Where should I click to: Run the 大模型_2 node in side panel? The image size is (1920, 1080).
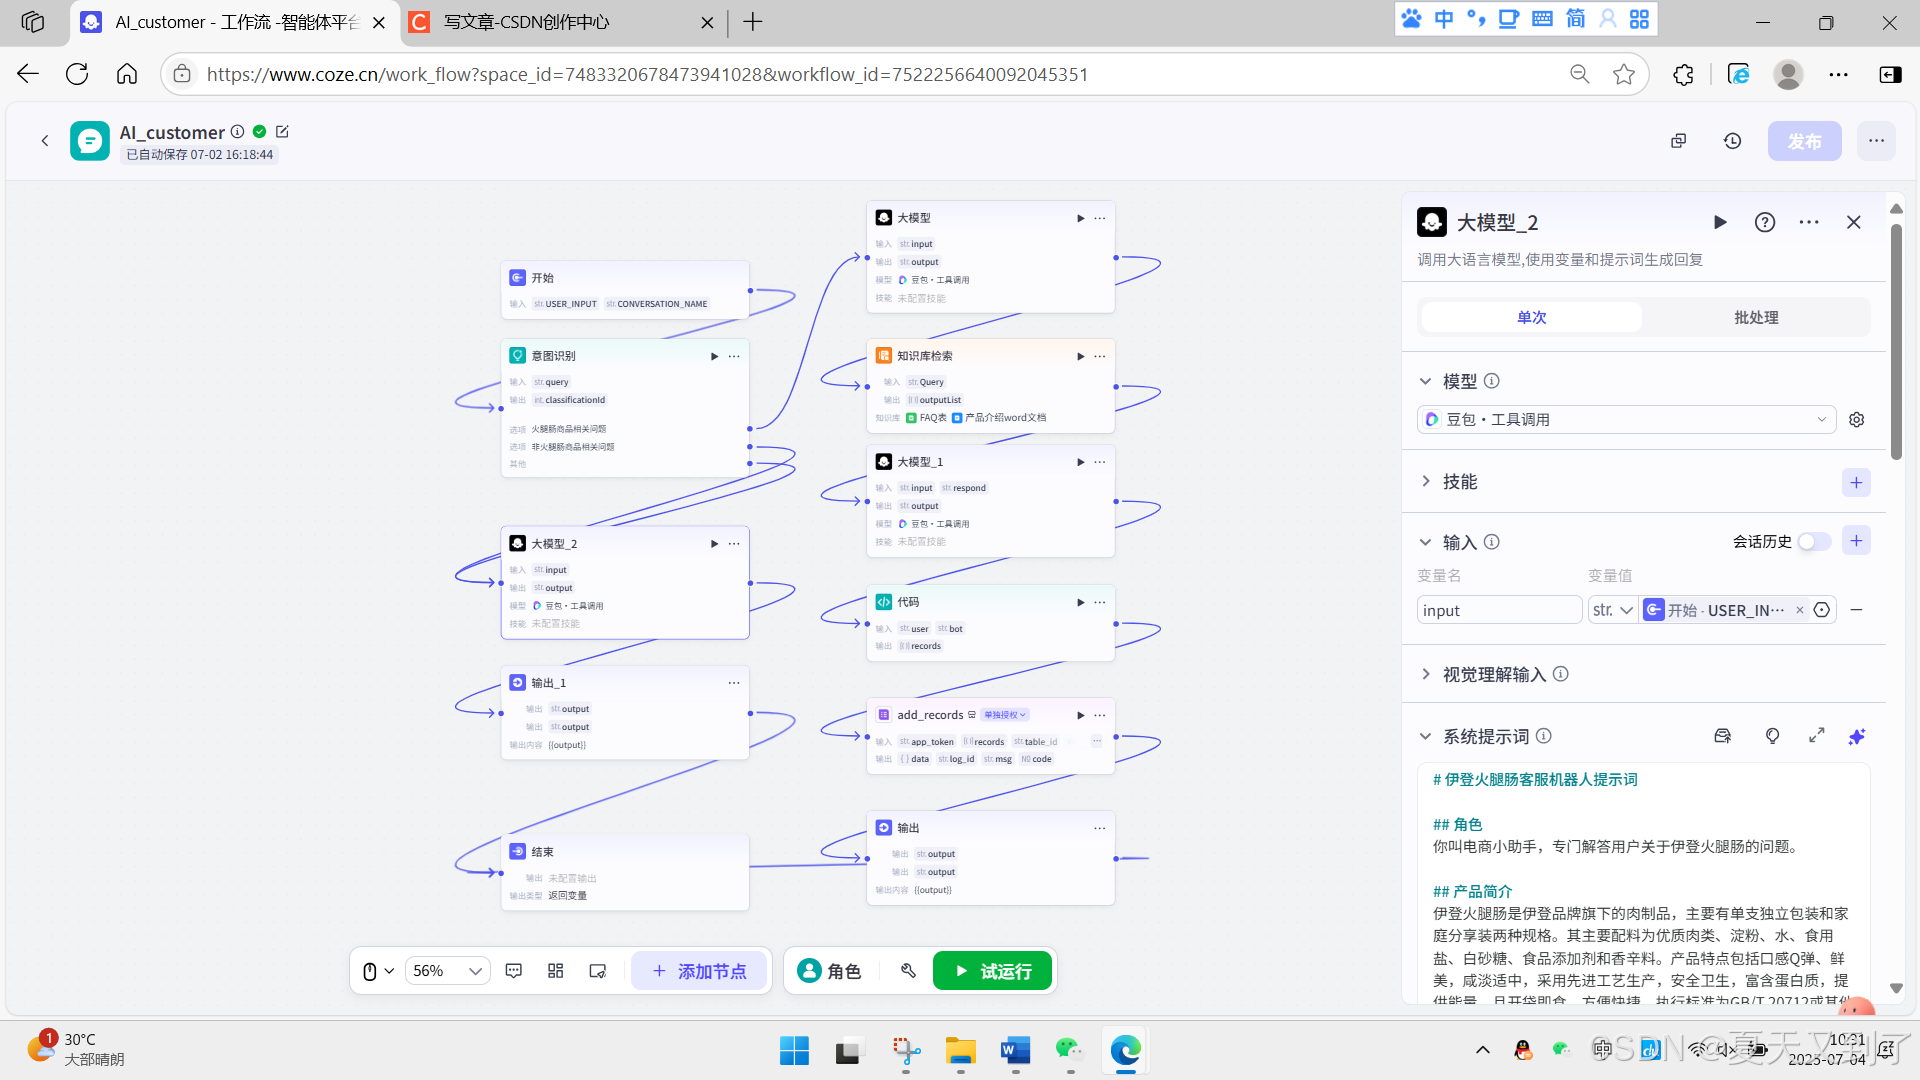click(x=1720, y=222)
